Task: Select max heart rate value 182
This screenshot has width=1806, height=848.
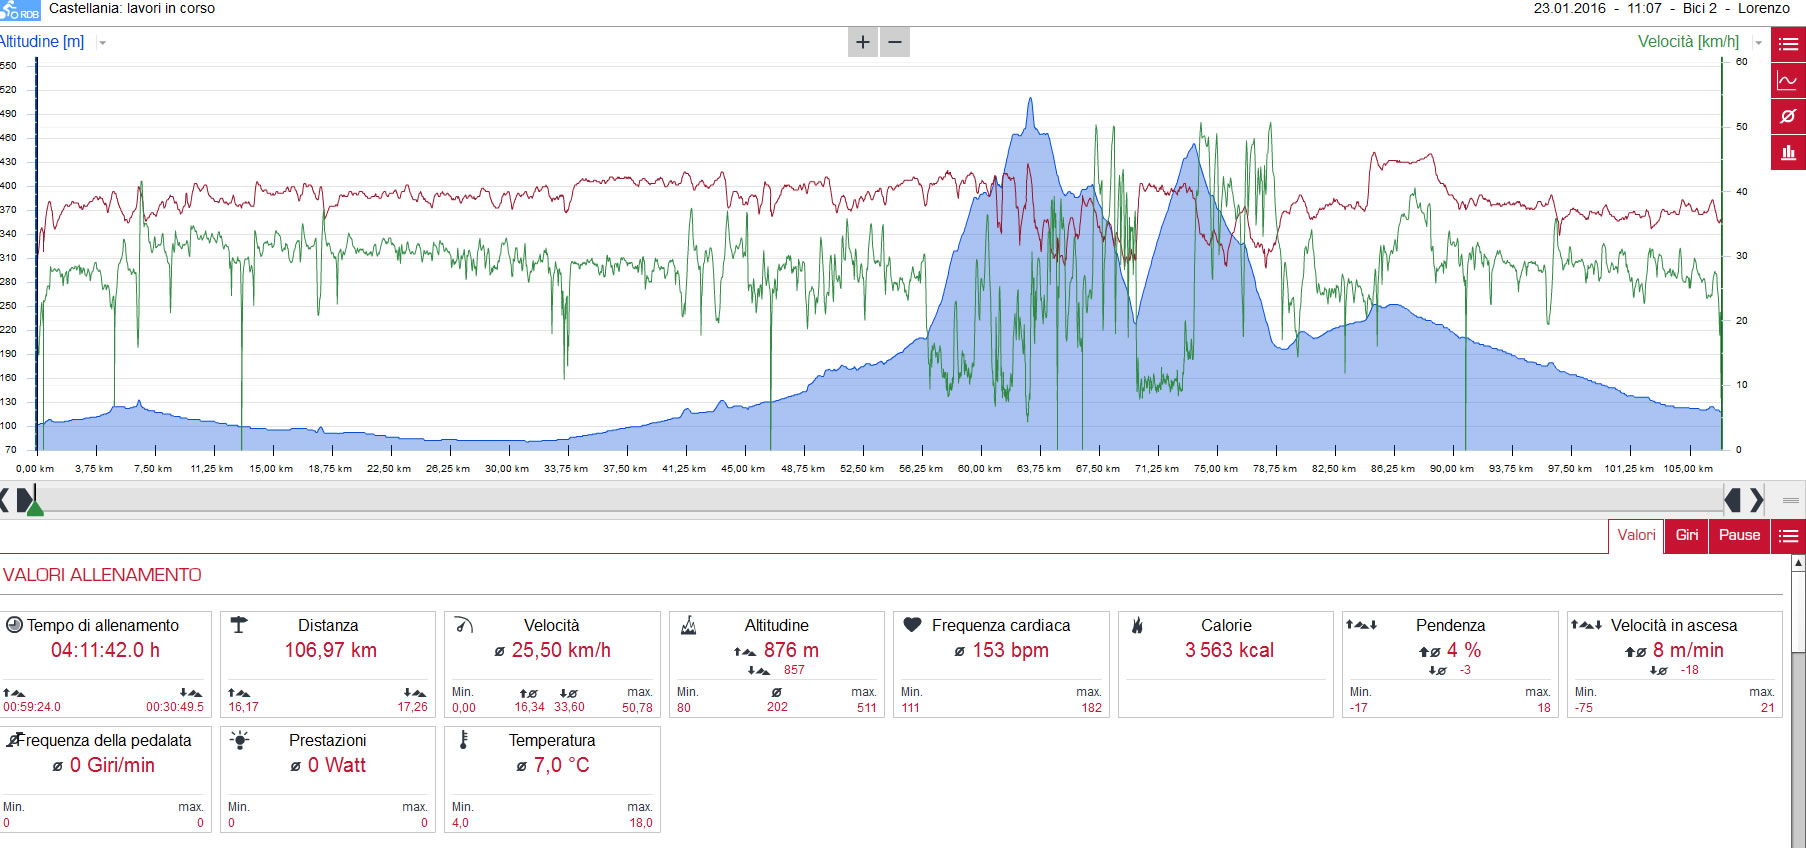Action: coord(1091,707)
